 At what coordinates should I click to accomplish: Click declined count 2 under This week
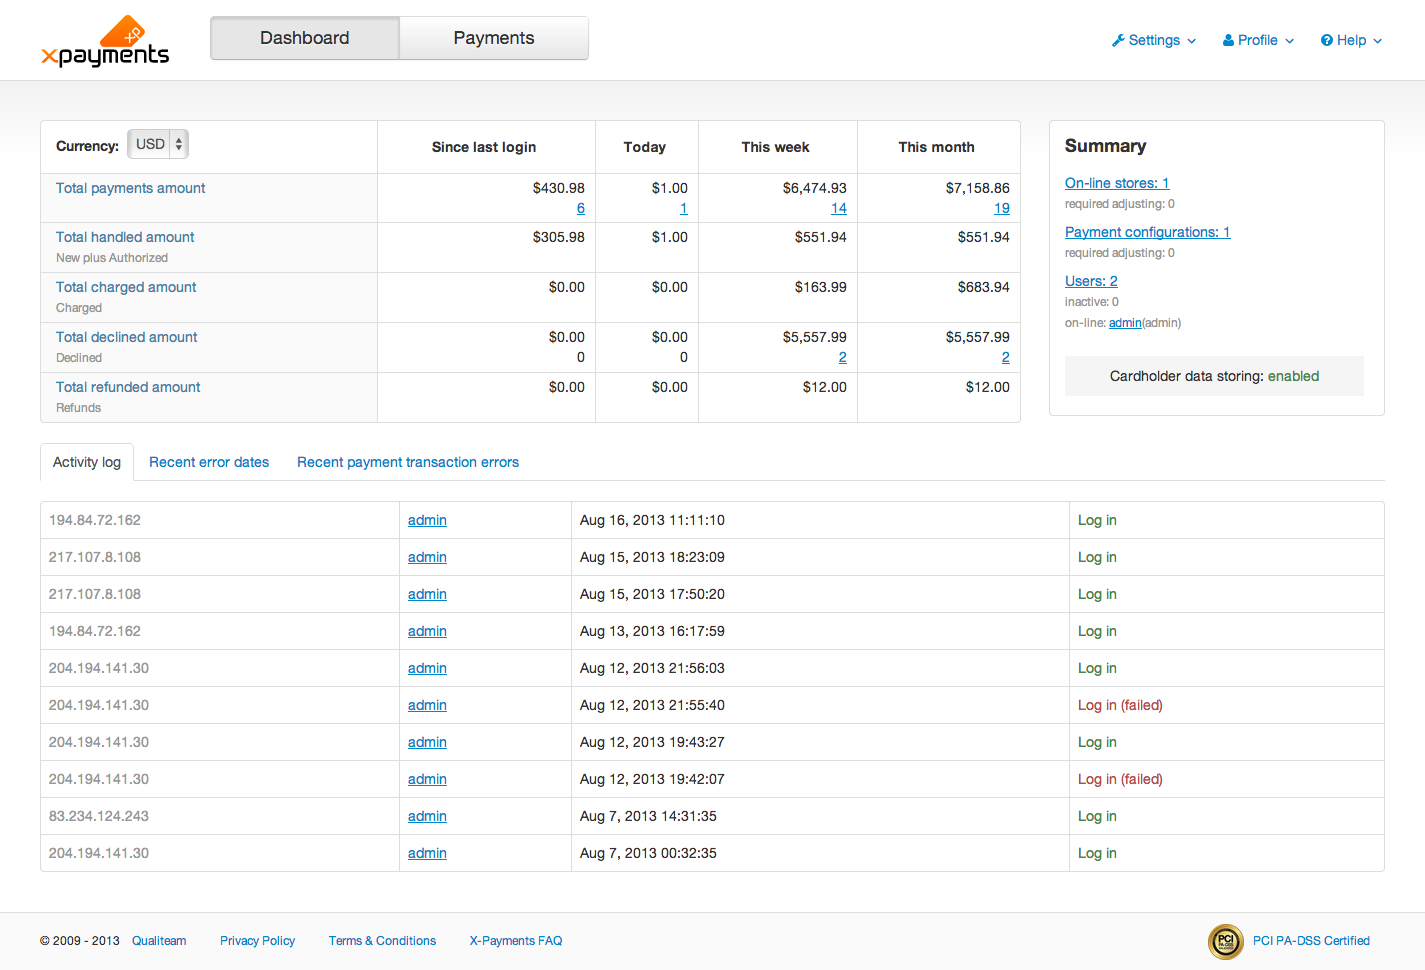[843, 357]
